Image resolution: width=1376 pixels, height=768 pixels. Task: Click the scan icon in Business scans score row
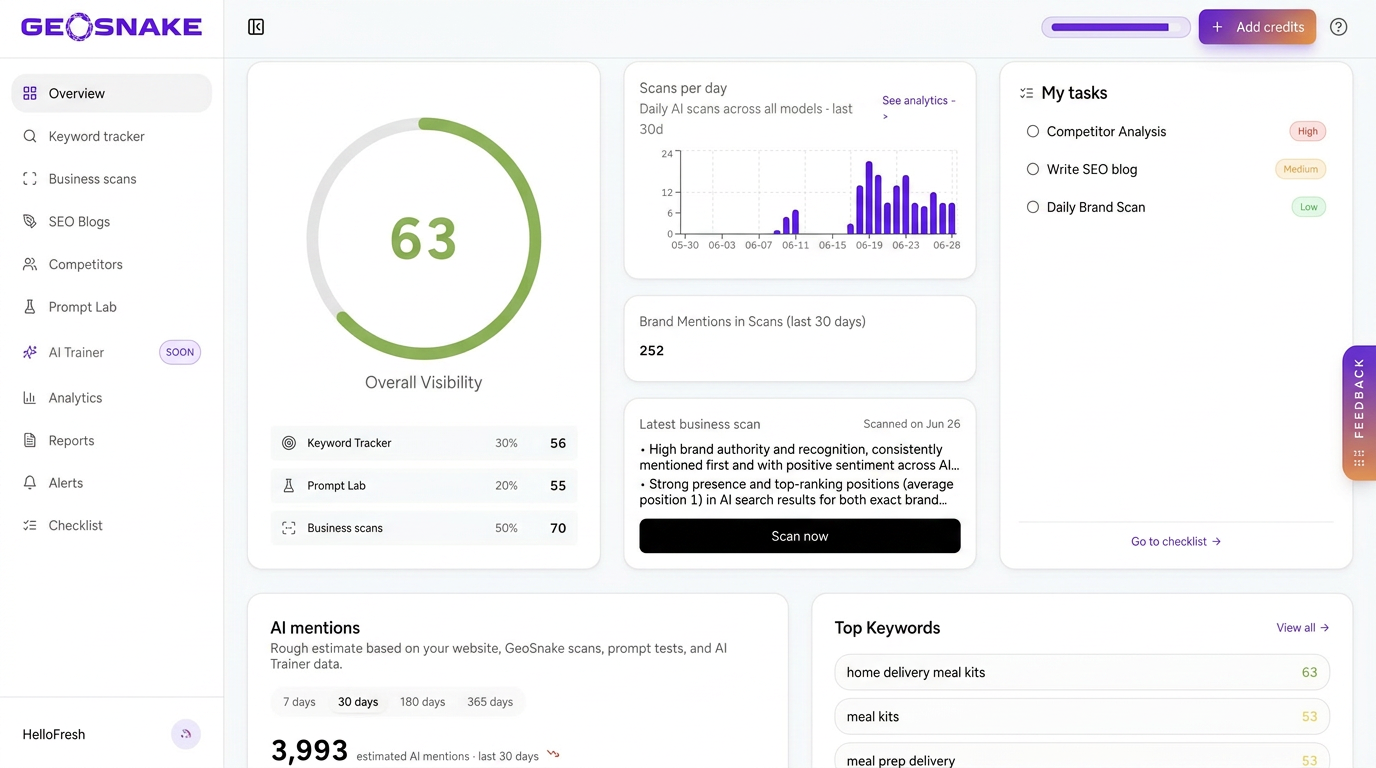tap(289, 528)
